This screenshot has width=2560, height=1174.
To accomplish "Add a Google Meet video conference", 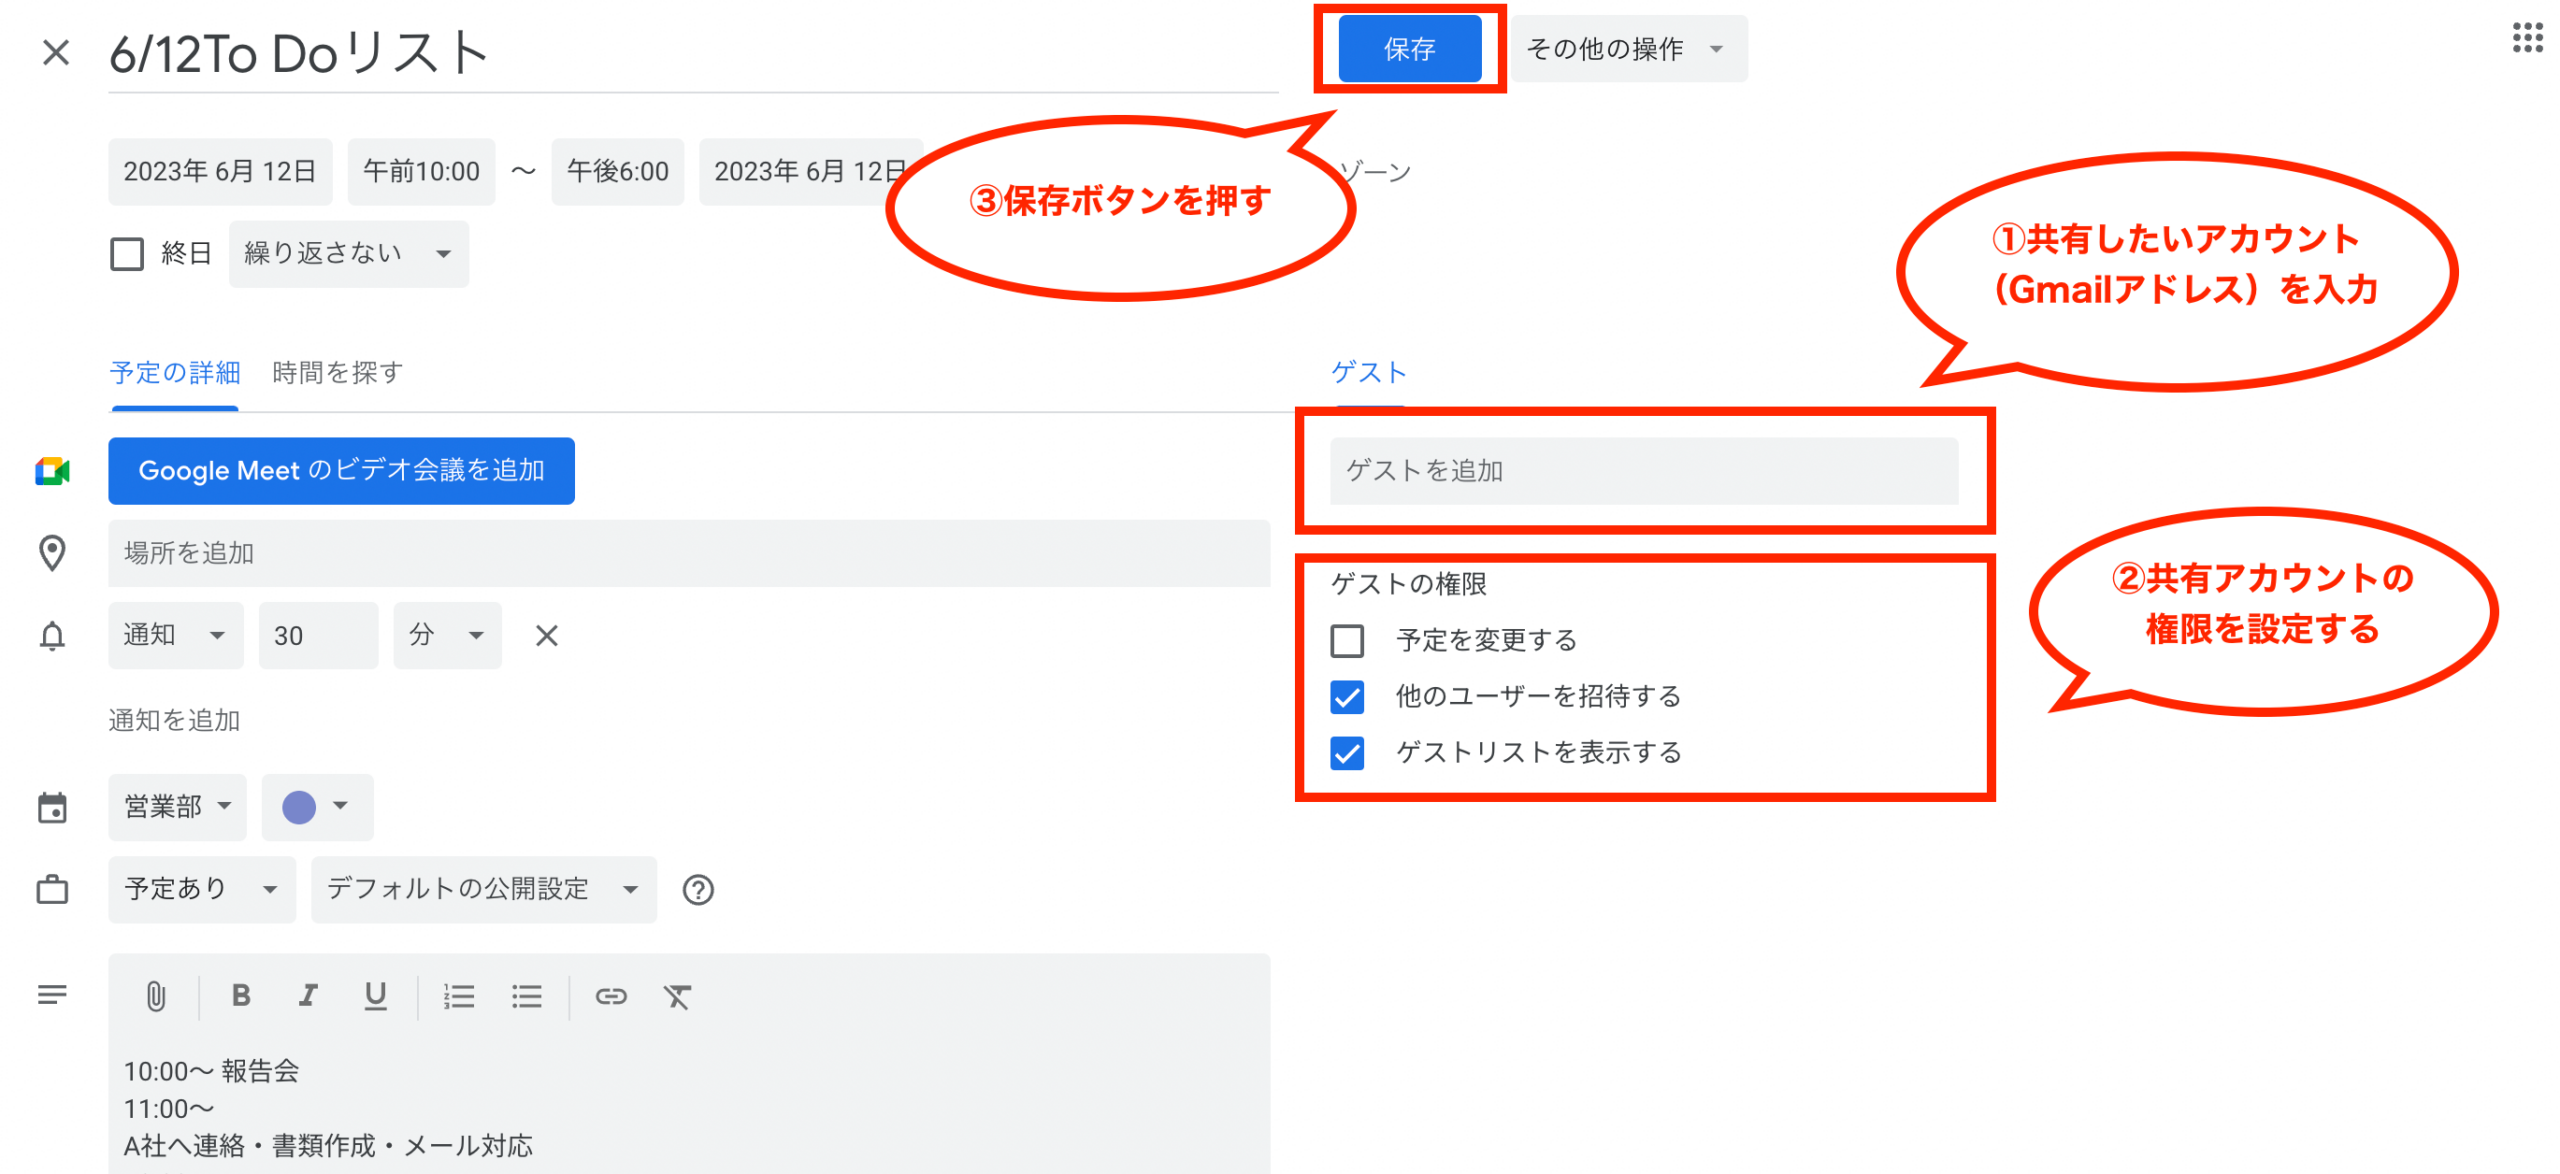I will tap(341, 471).
